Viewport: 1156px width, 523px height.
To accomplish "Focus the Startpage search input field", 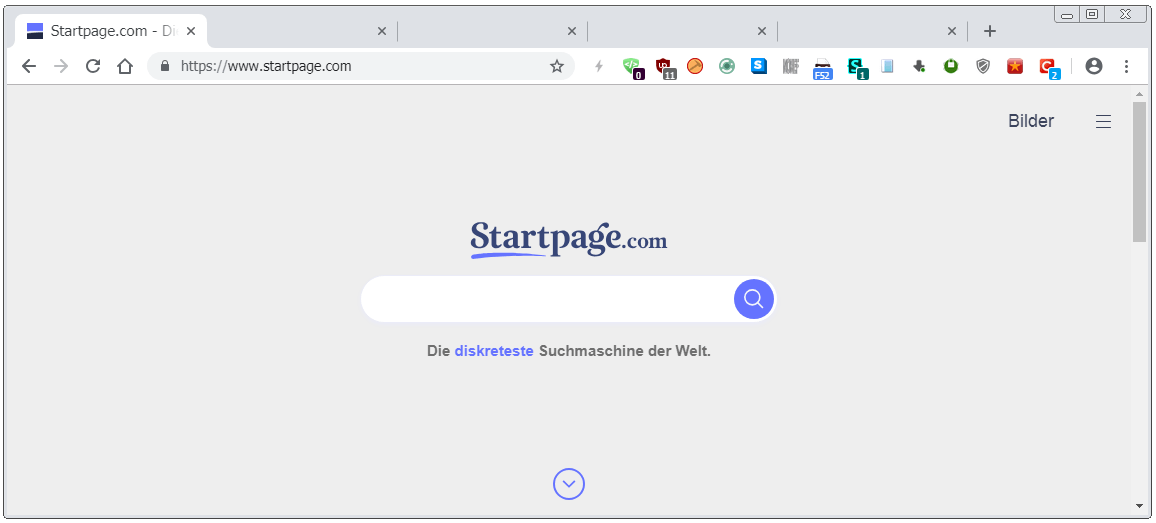I will tap(547, 299).
